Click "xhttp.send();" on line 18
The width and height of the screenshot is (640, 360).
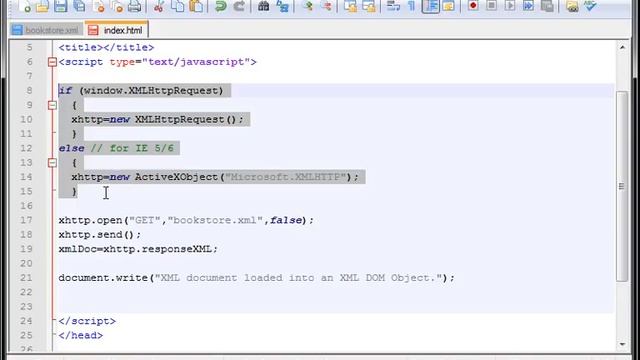pyautogui.click(x=100, y=235)
